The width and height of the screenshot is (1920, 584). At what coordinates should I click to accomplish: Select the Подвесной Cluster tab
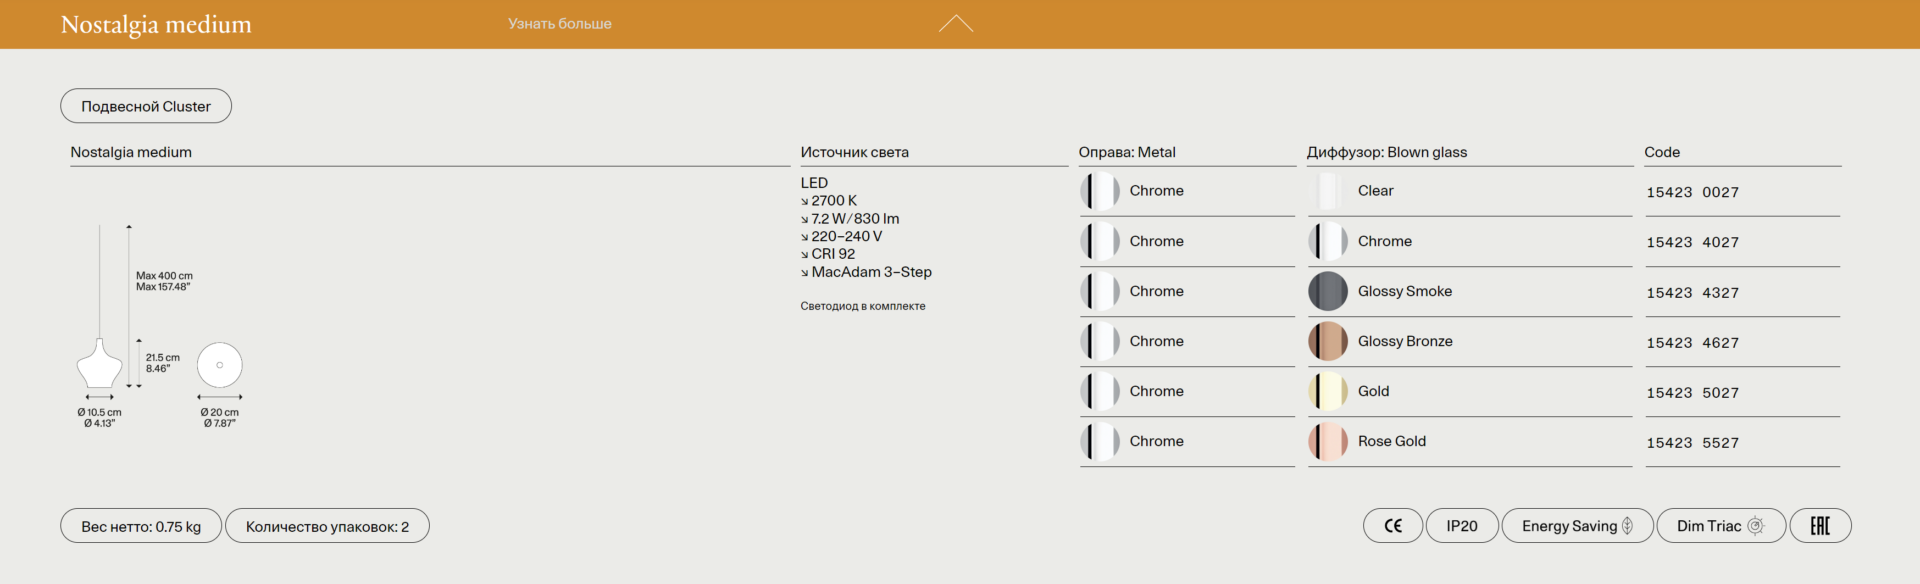(x=146, y=106)
